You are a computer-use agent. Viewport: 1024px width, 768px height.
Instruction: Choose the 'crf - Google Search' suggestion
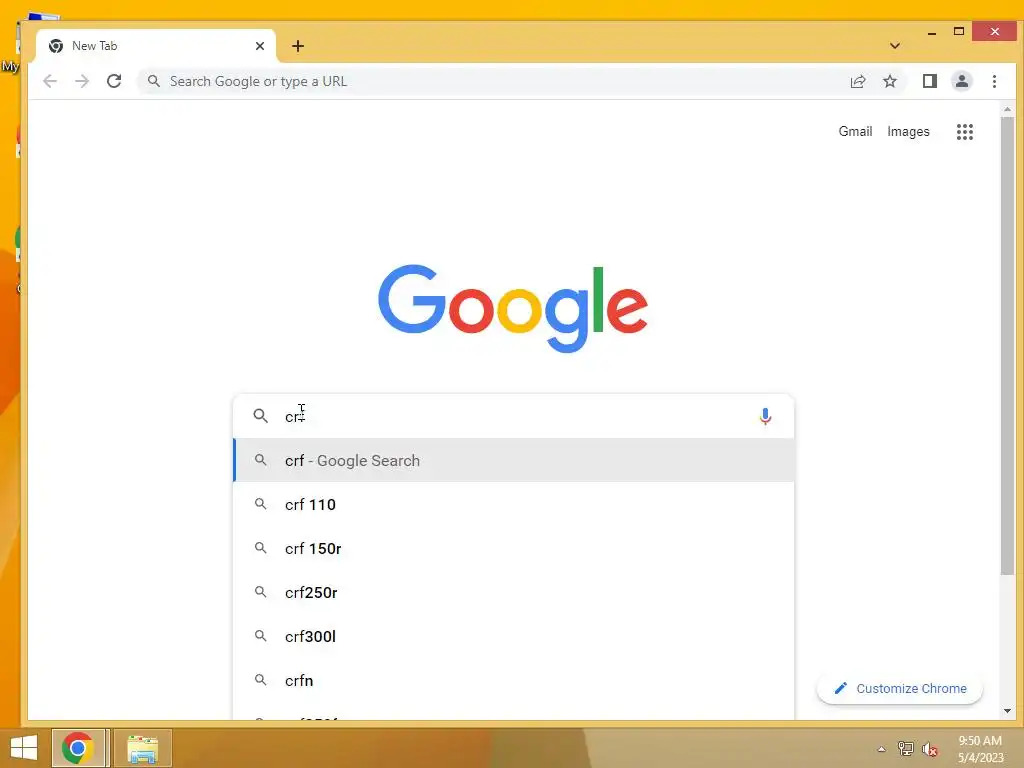point(513,460)
